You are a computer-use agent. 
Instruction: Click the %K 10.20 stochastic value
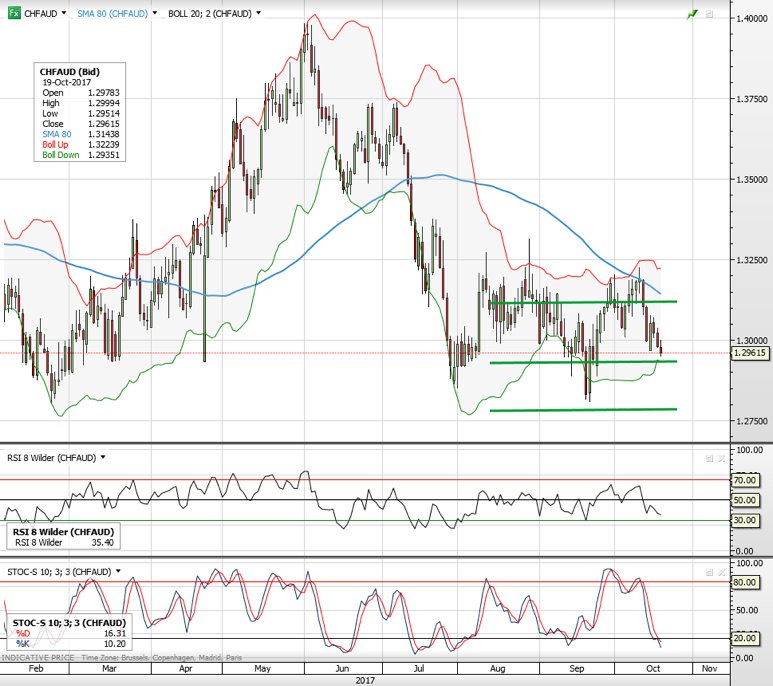pyautogui.click(x=114, y=644)
